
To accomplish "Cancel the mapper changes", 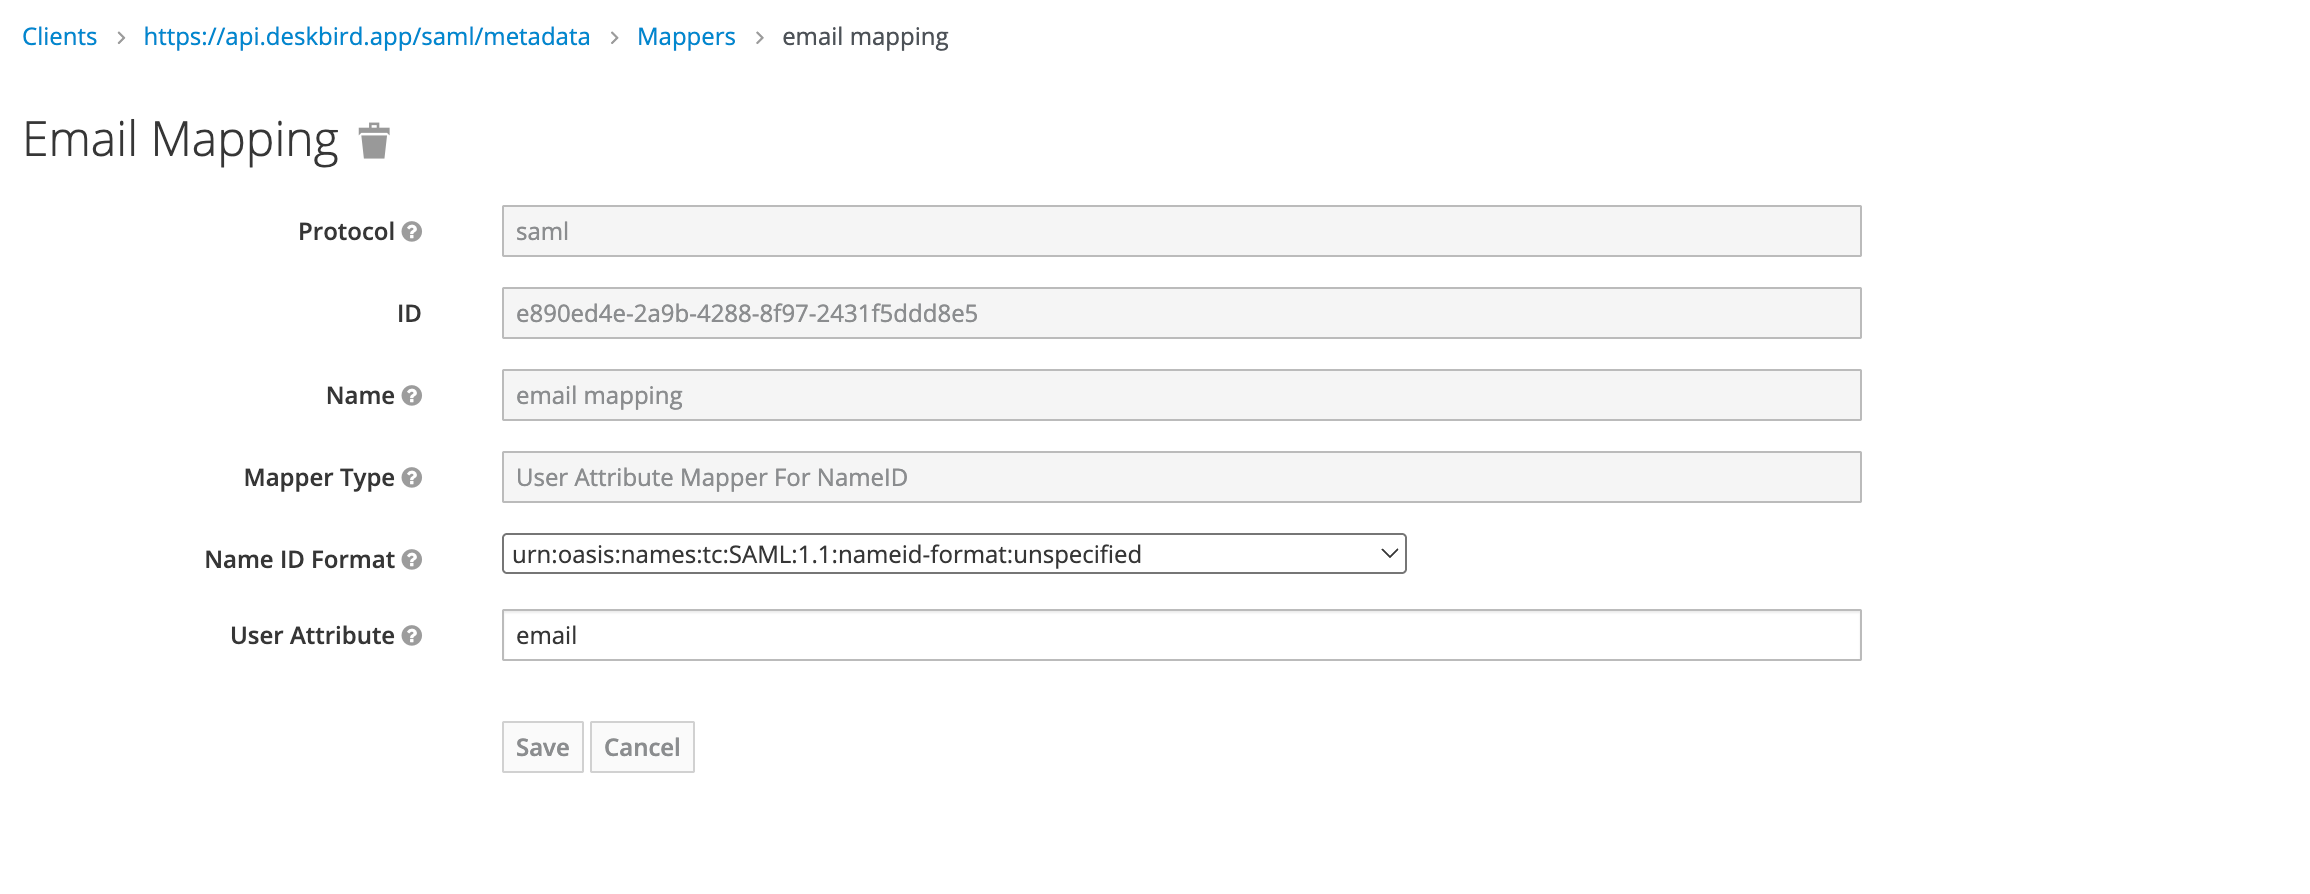I will point(642,748).
